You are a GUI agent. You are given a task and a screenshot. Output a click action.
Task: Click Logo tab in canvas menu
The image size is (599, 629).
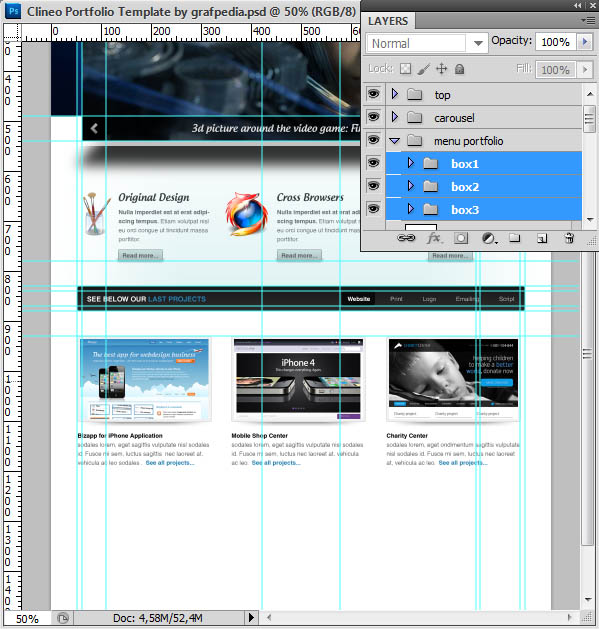click(429, 299)
